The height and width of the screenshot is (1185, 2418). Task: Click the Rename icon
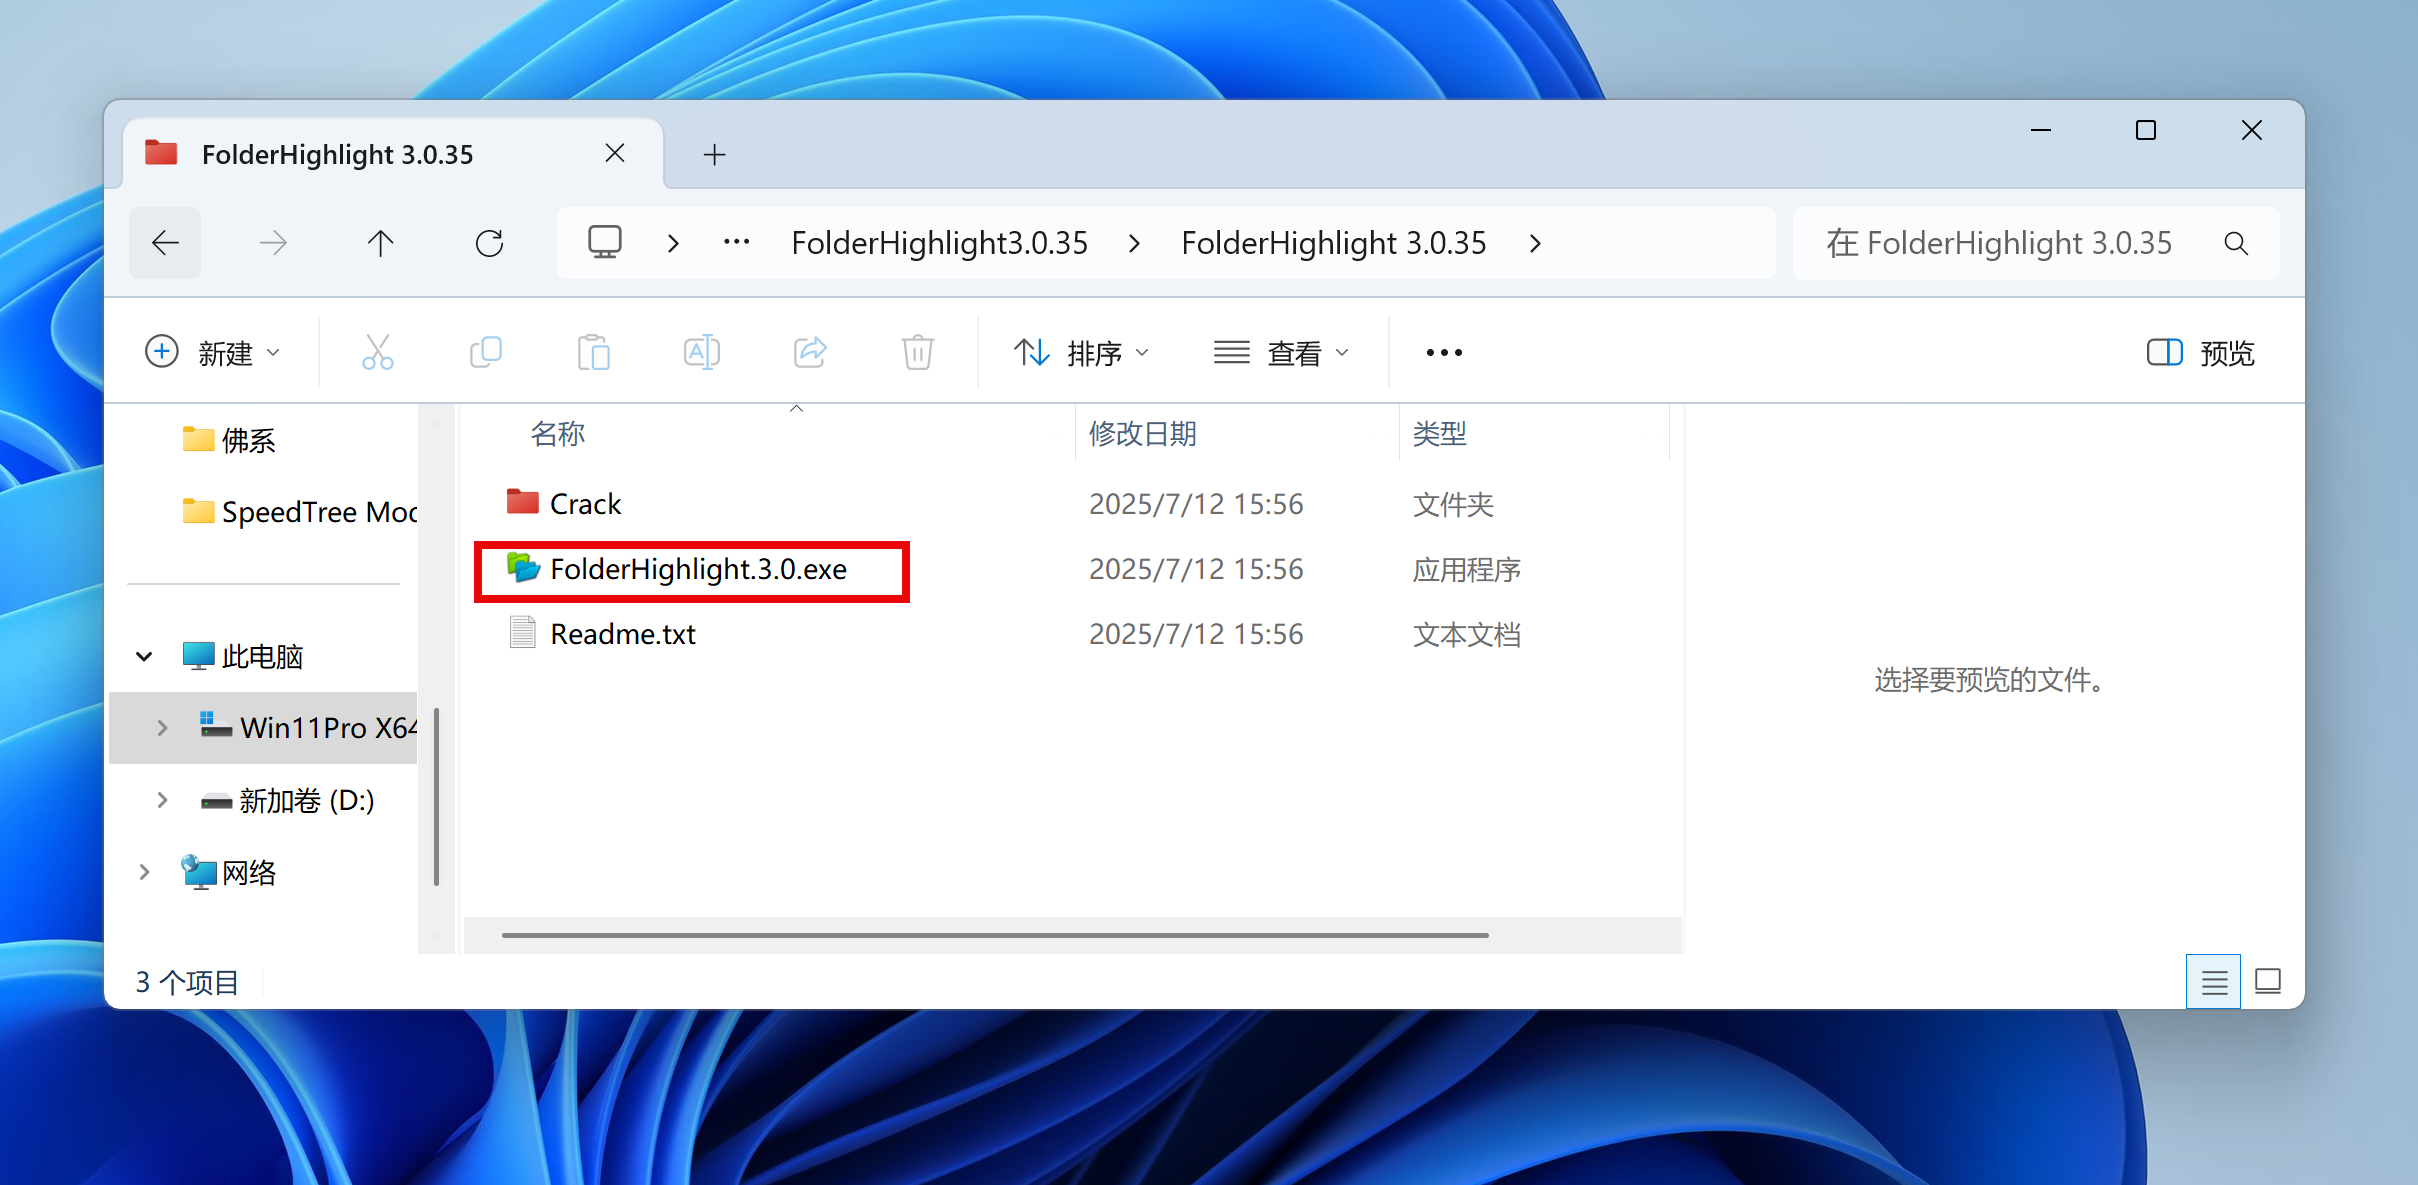pyautogui.click(x=702, y=352)
